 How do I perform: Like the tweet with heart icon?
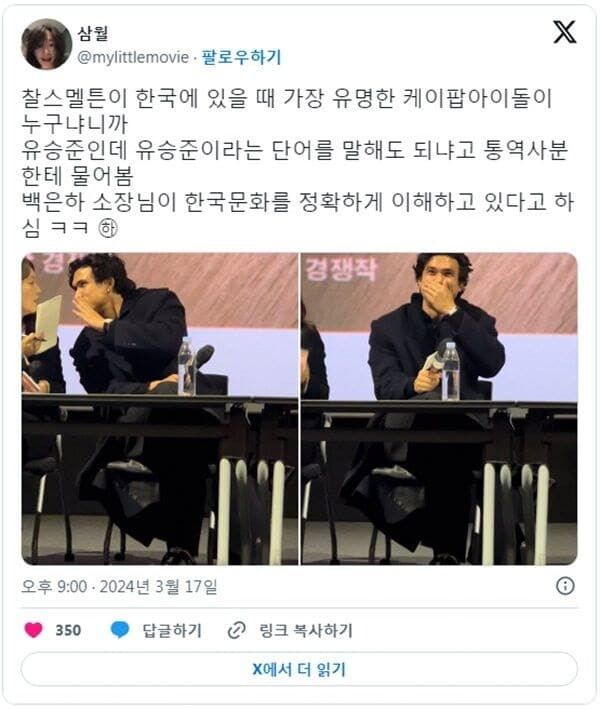33,630
